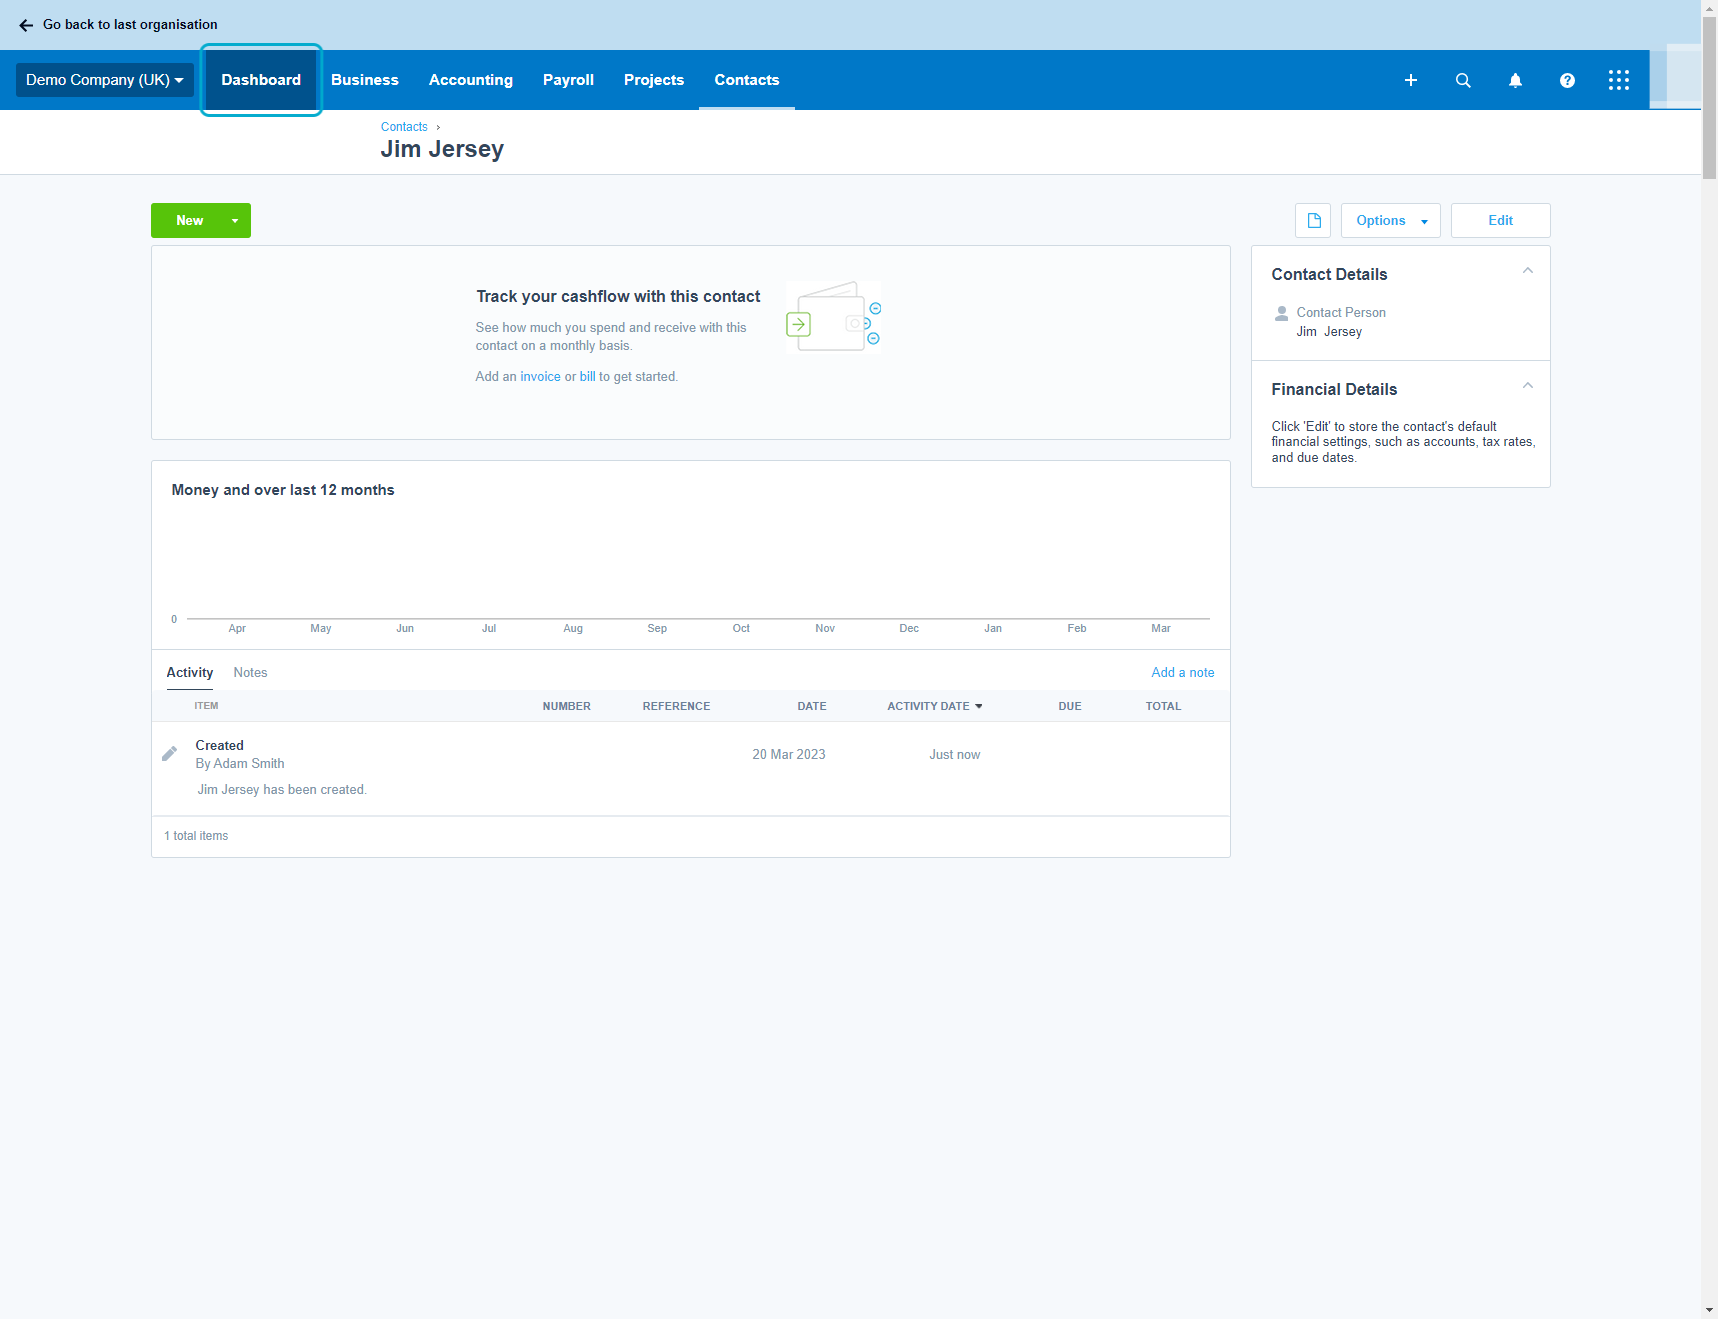Click the Created activity row title
1718x1319 pixels.
220,745
